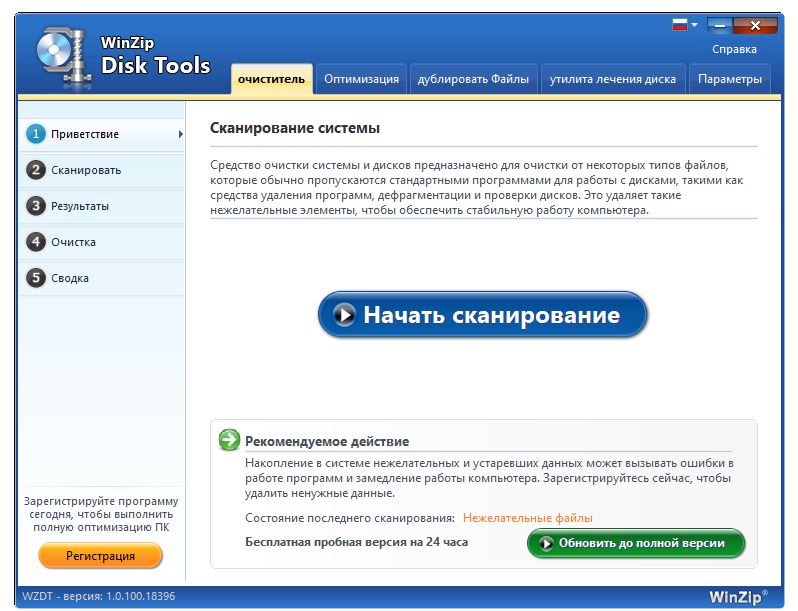798x611 pixels.
Task: Open the утилита лечения диска tab
Action: [613, 79]
